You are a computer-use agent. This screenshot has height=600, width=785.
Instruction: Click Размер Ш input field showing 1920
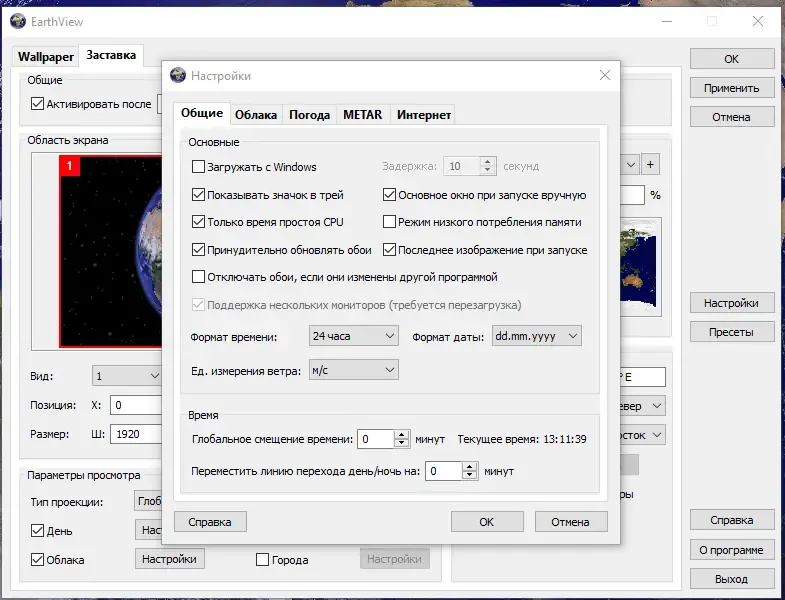(137, 434)
